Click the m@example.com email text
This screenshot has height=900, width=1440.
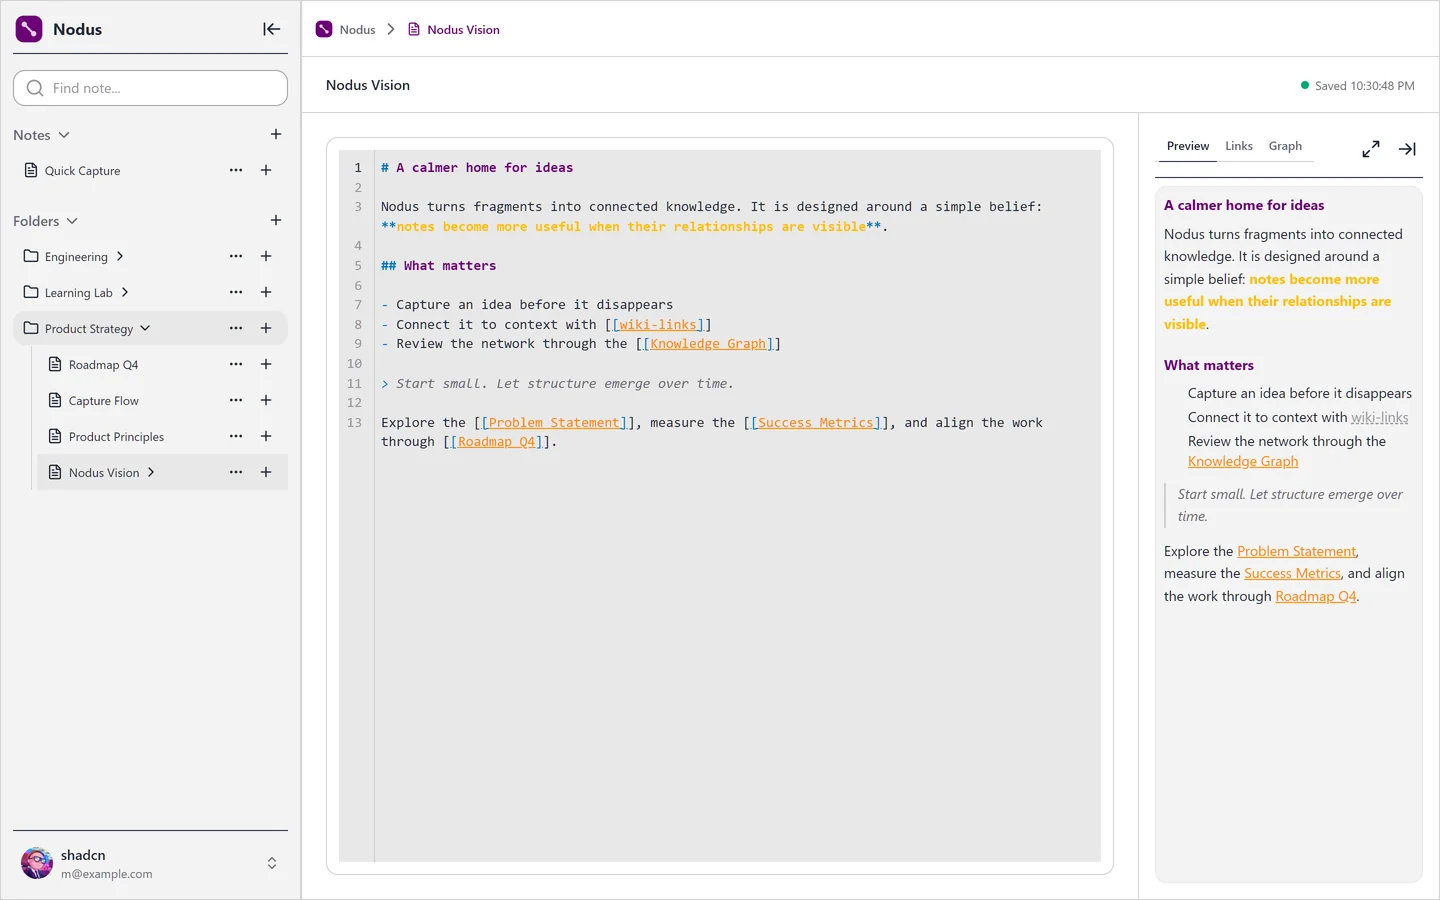pyautogui.click(x=107, y=874)
